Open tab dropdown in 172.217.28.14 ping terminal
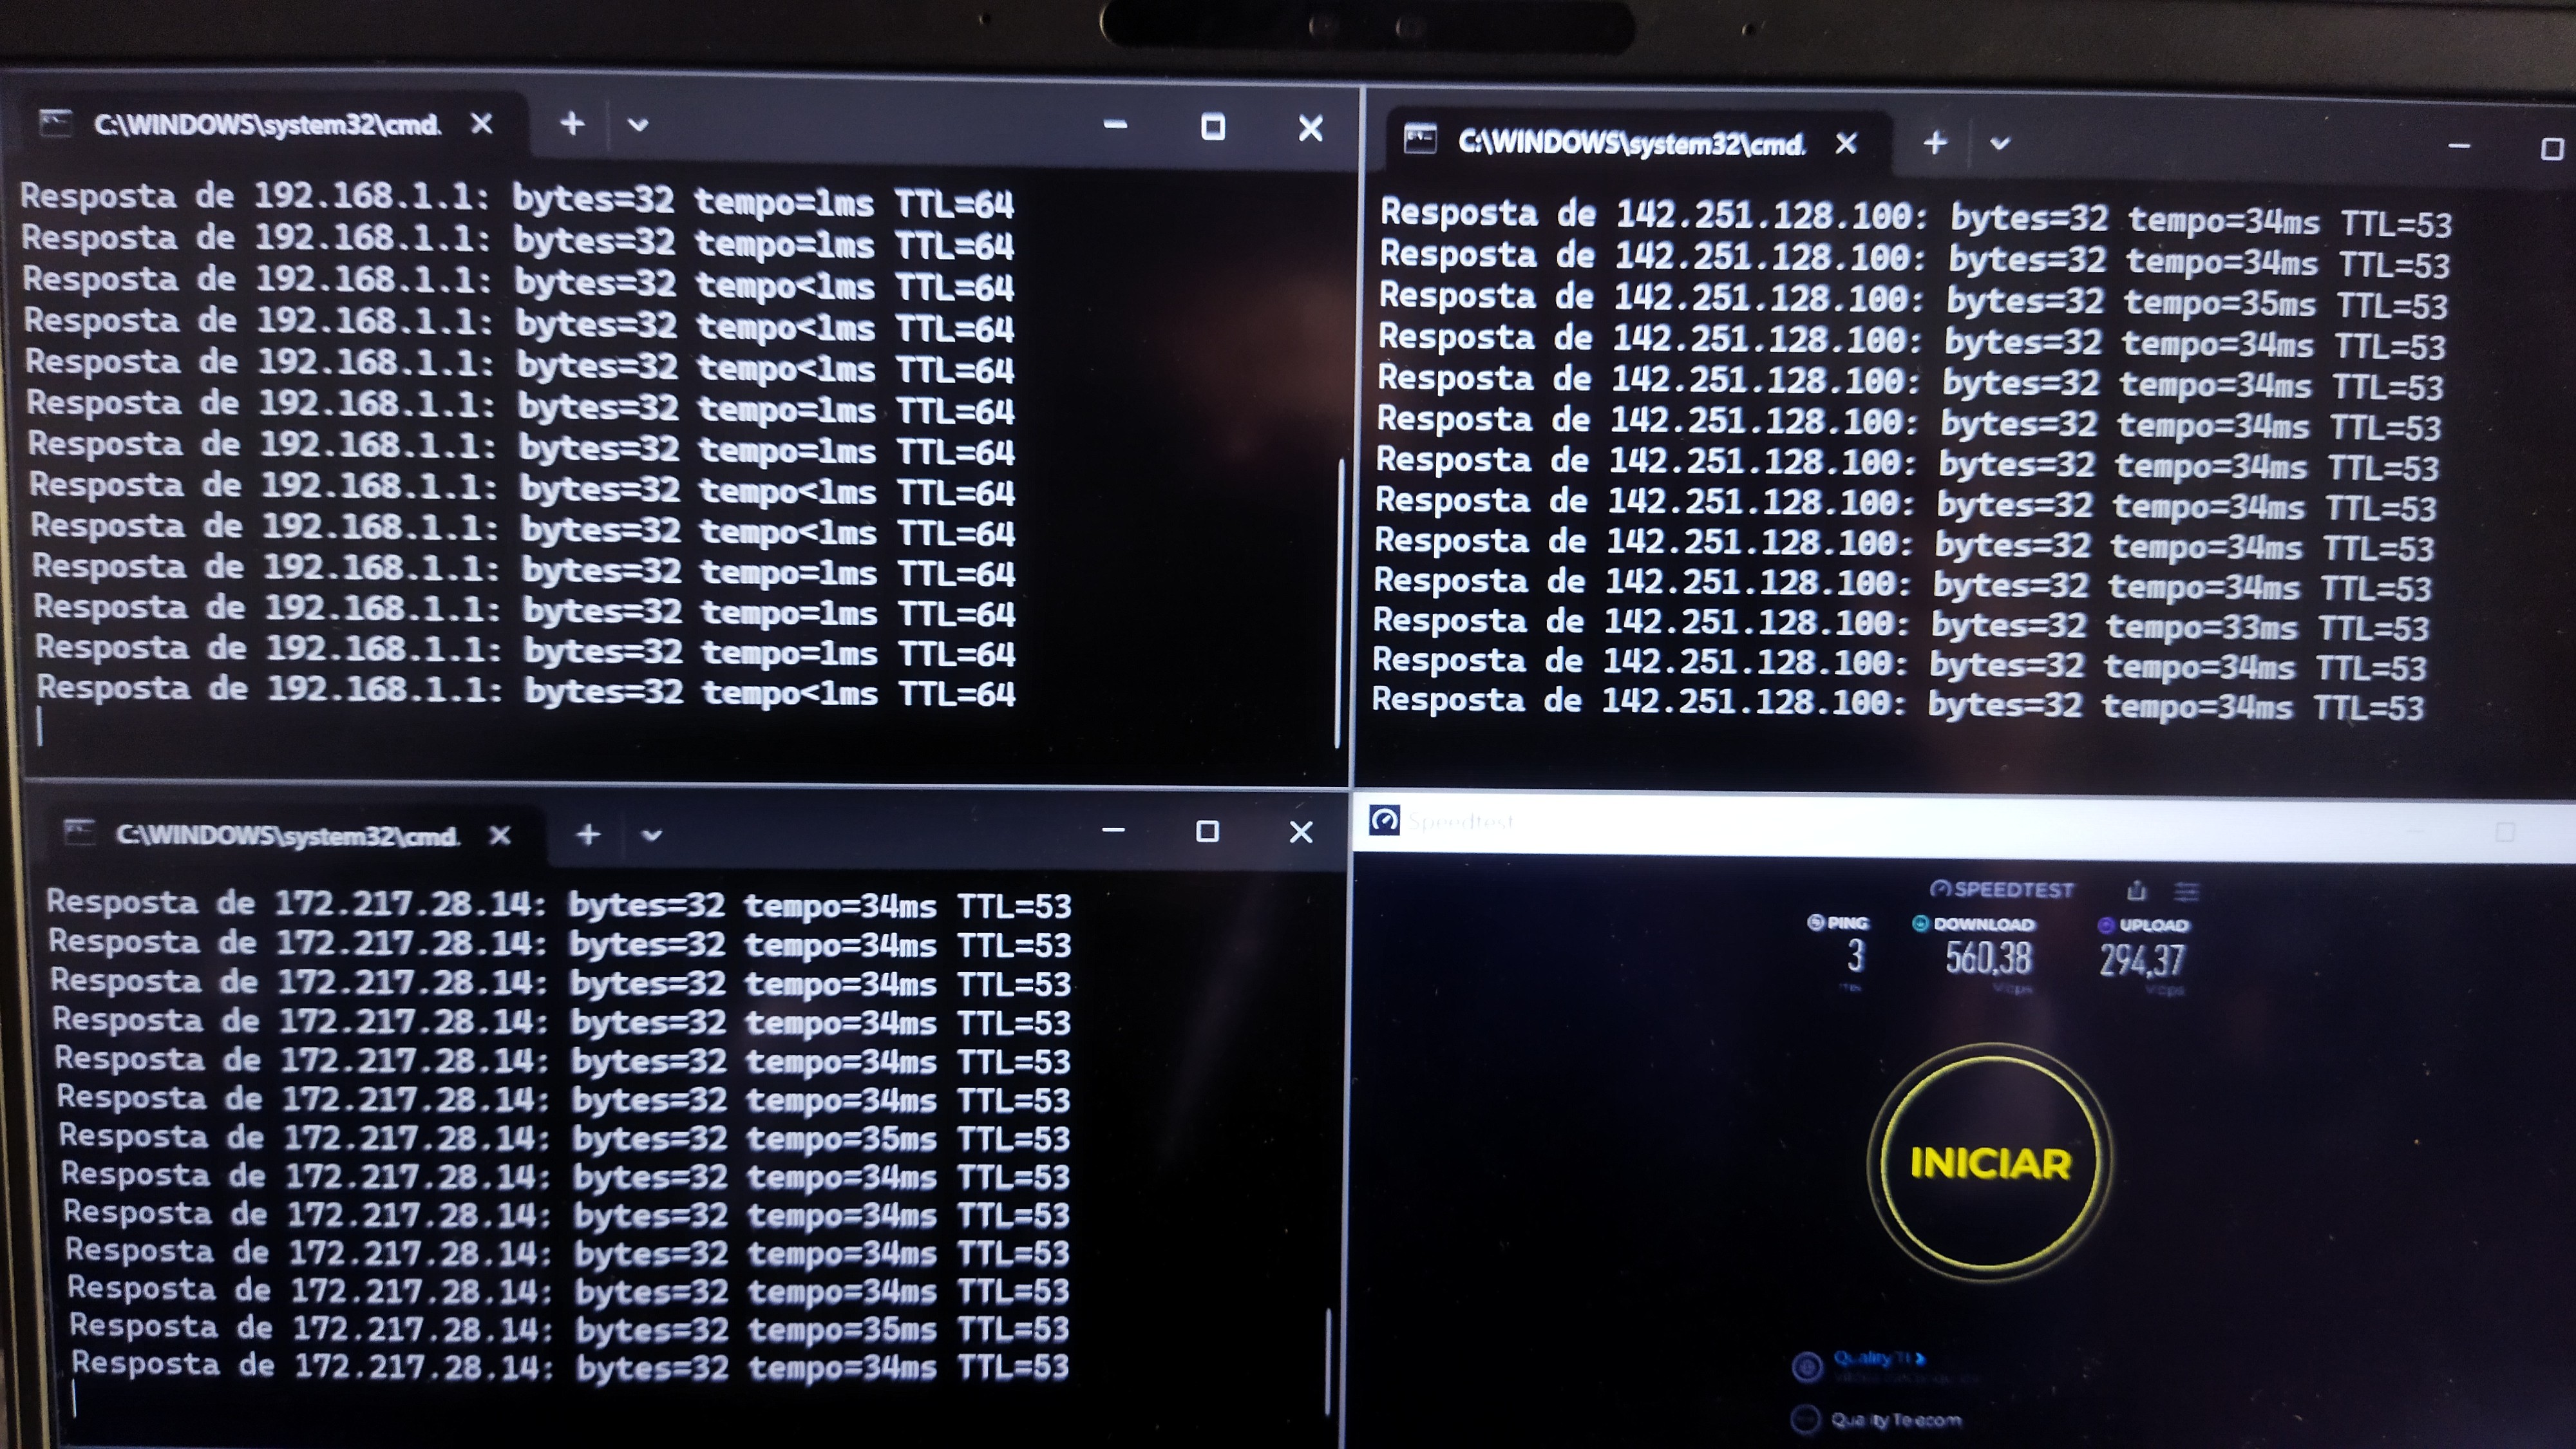Image resolution: width=2576 pixels, height=1449 pixels. tap(652, 835)
